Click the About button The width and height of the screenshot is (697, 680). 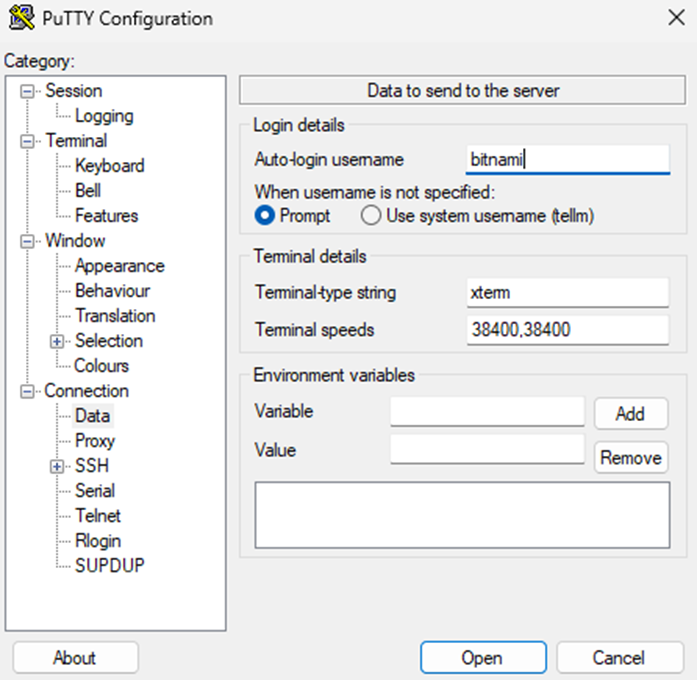75,657
